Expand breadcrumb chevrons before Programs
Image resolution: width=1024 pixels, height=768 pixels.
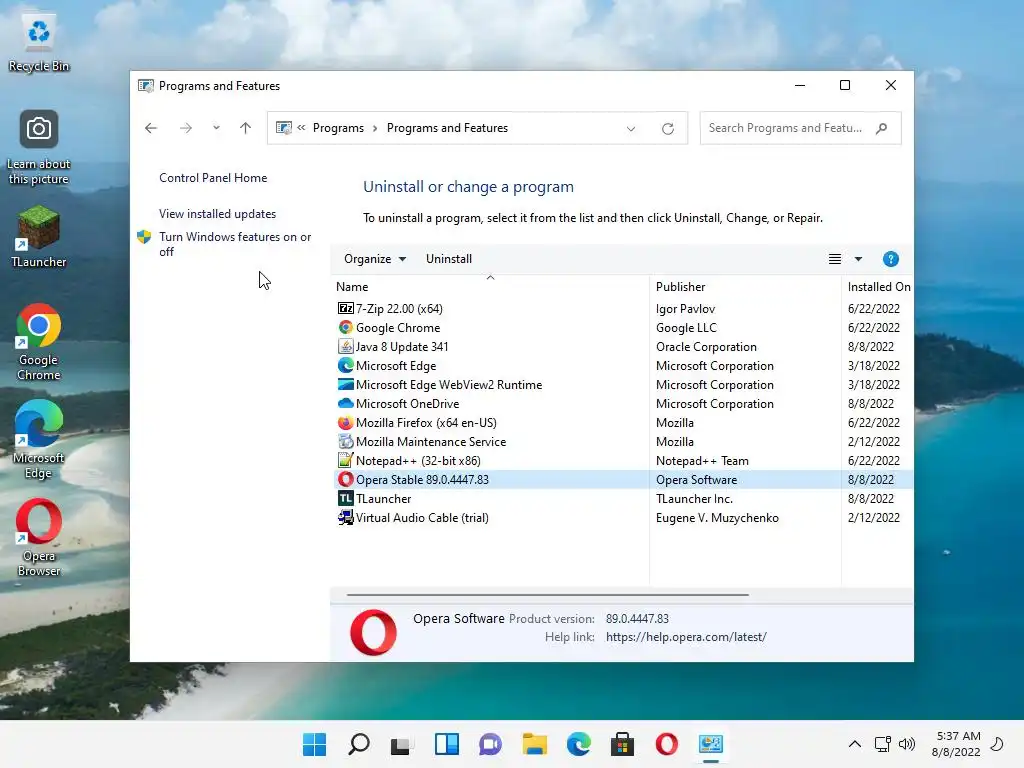[x=301, y=128]
